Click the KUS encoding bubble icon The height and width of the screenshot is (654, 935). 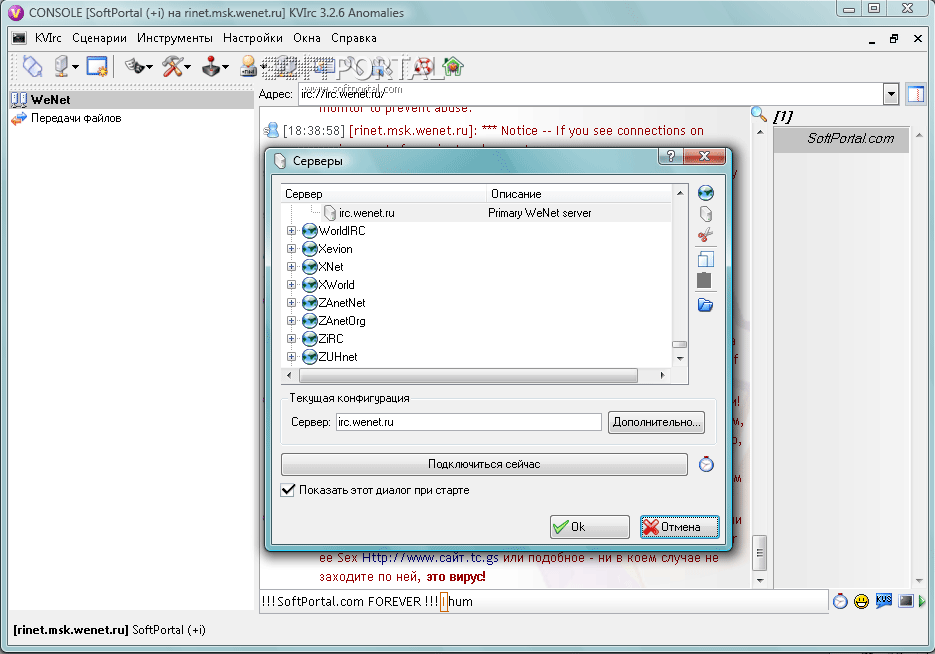click(884, 600)
